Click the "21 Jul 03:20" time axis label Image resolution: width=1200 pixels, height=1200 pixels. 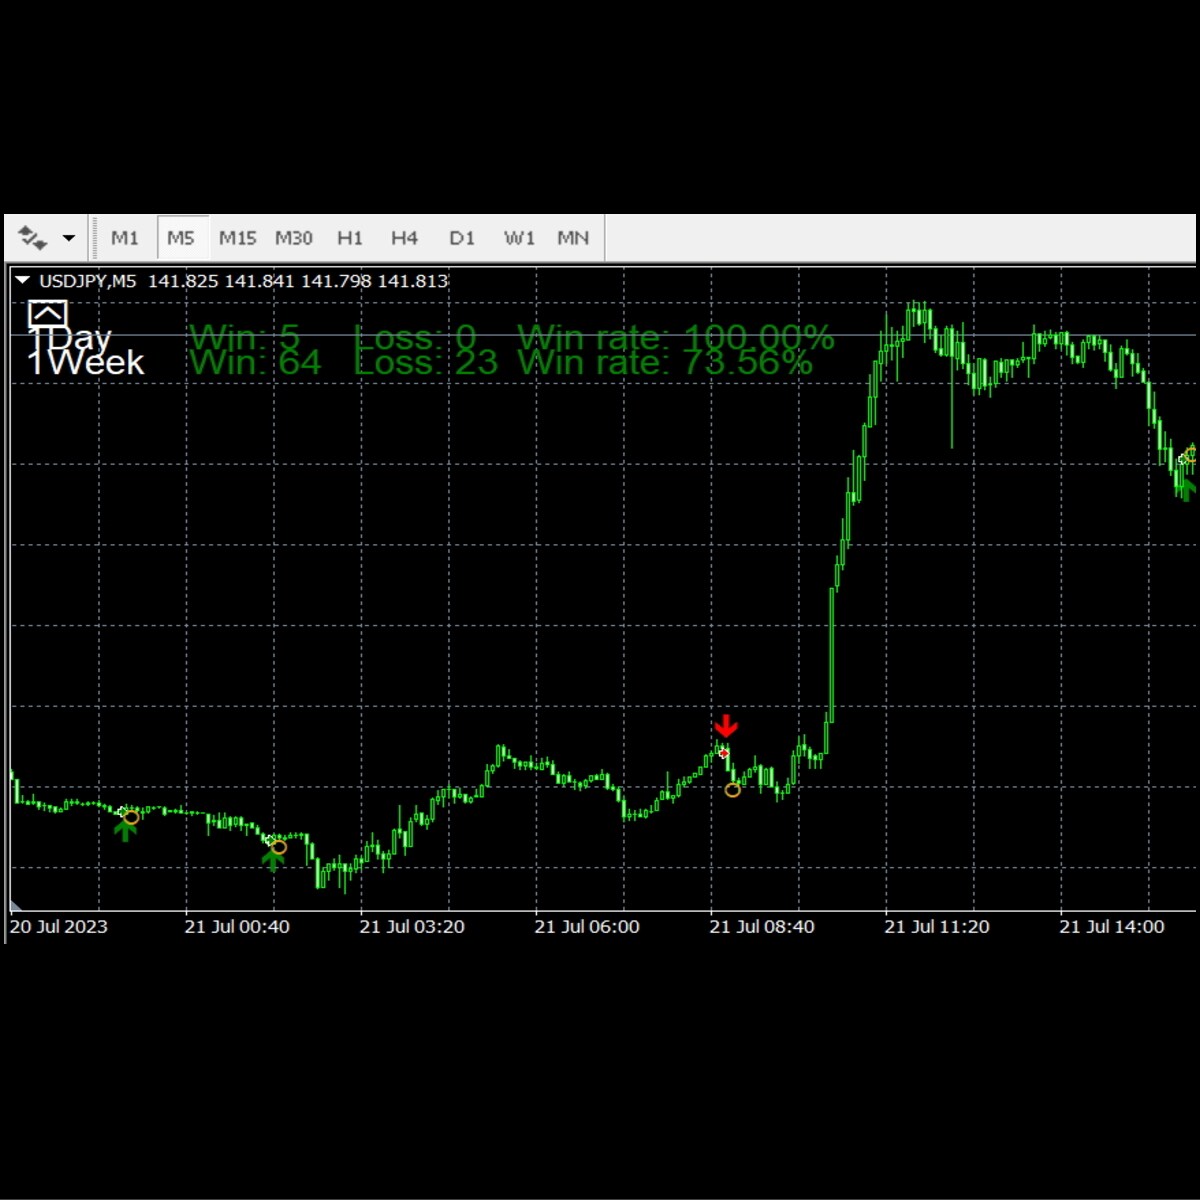412,927
